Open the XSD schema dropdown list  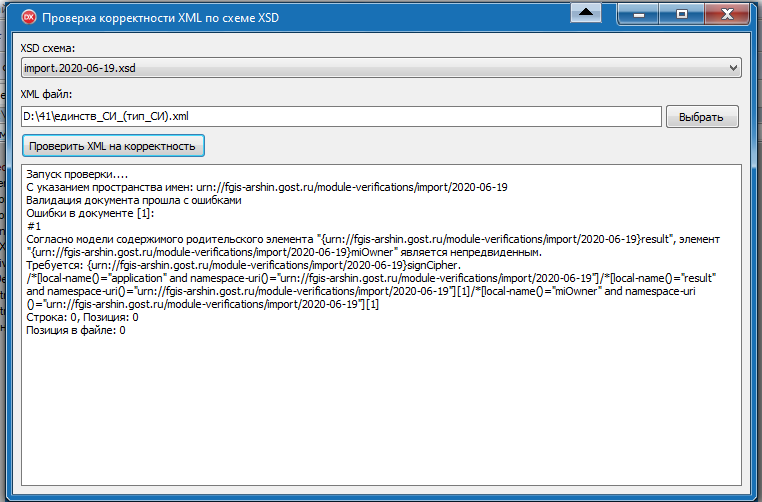[x=380, y=68]
